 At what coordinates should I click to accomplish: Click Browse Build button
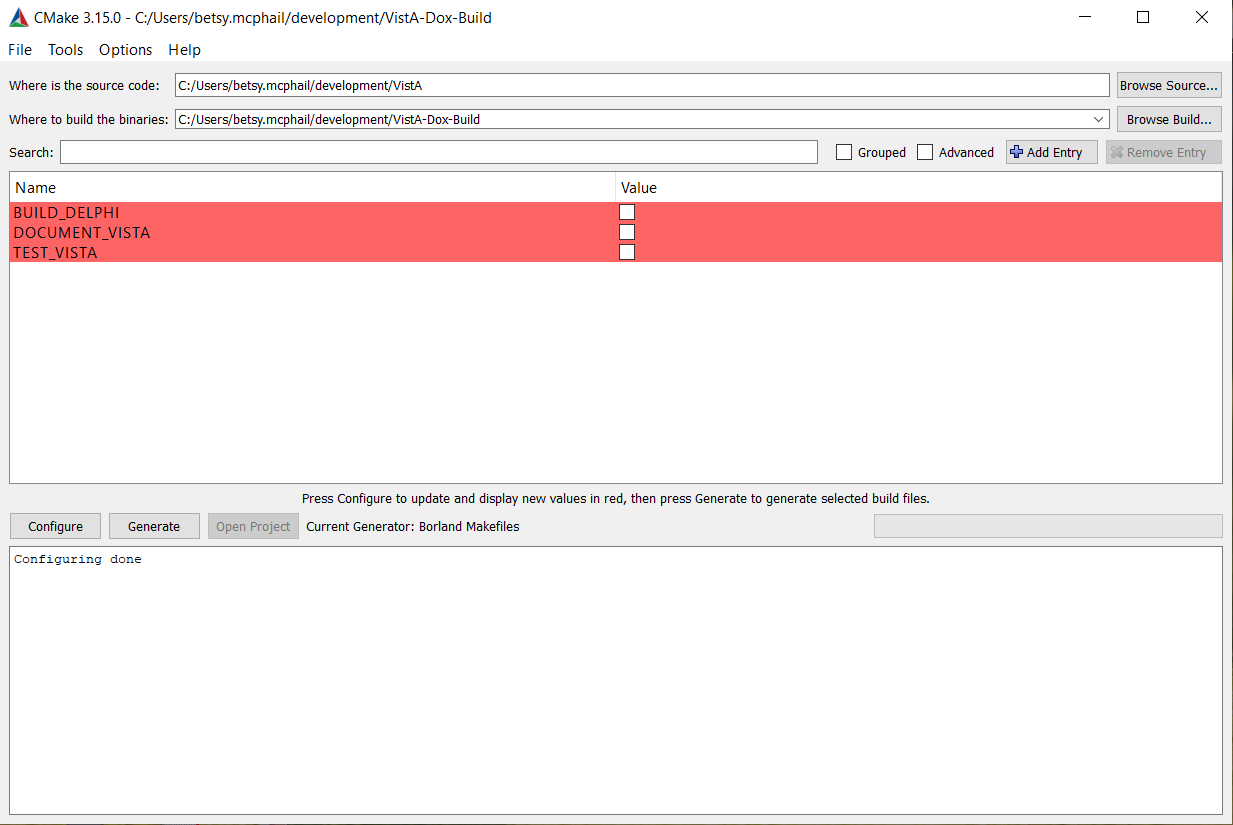pos(1168,119)
